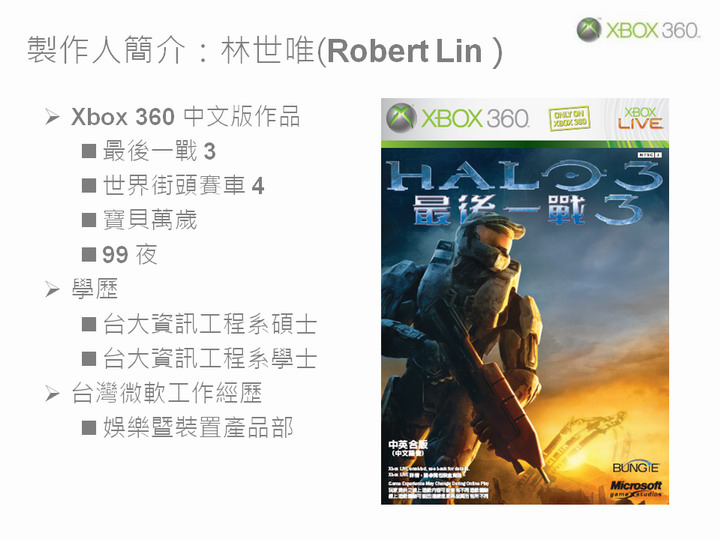Click the Chinese 最後一戰 3 cover title
This screenshot has height=540, width=720.
coord(526,210)
